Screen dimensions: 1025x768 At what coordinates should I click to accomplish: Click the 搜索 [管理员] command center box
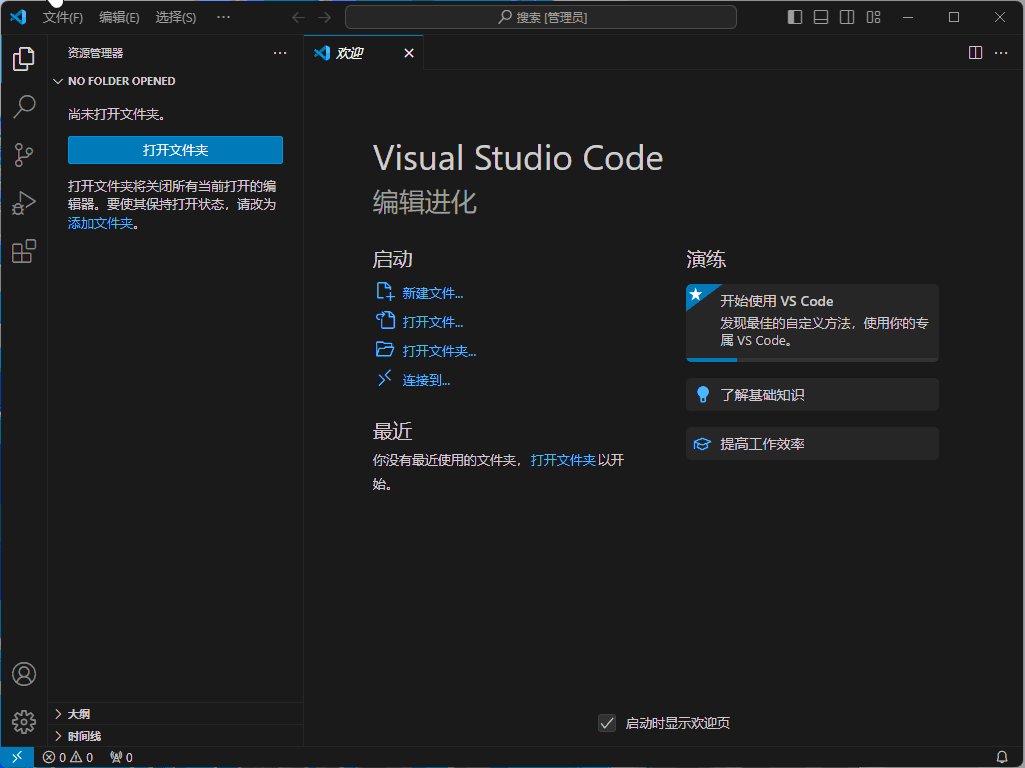click(541, 17)
